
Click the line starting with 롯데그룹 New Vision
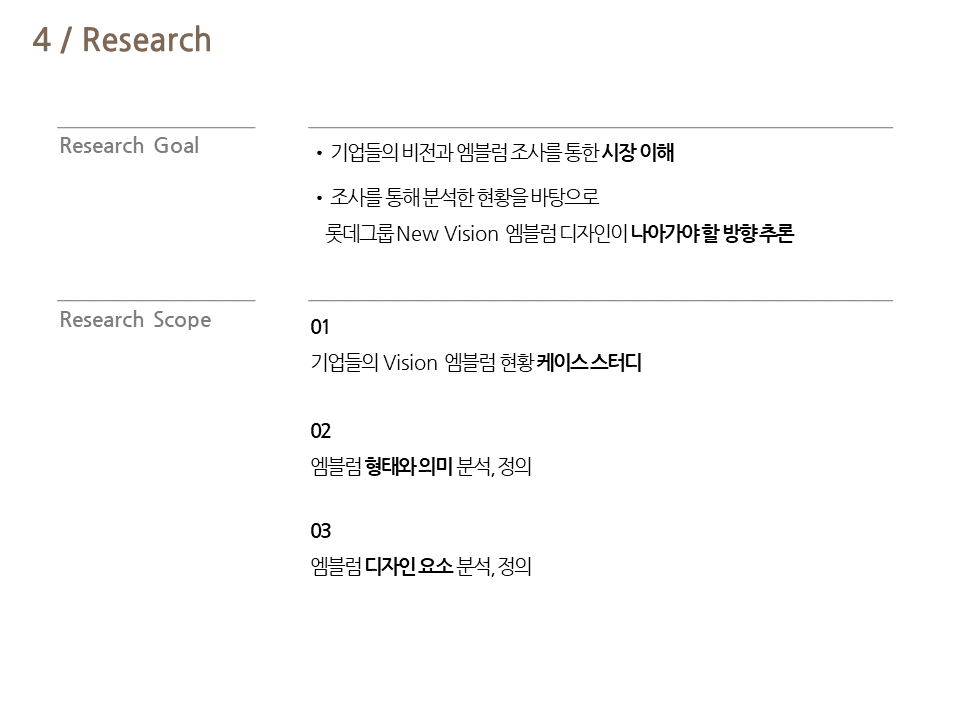coord(560,233)
